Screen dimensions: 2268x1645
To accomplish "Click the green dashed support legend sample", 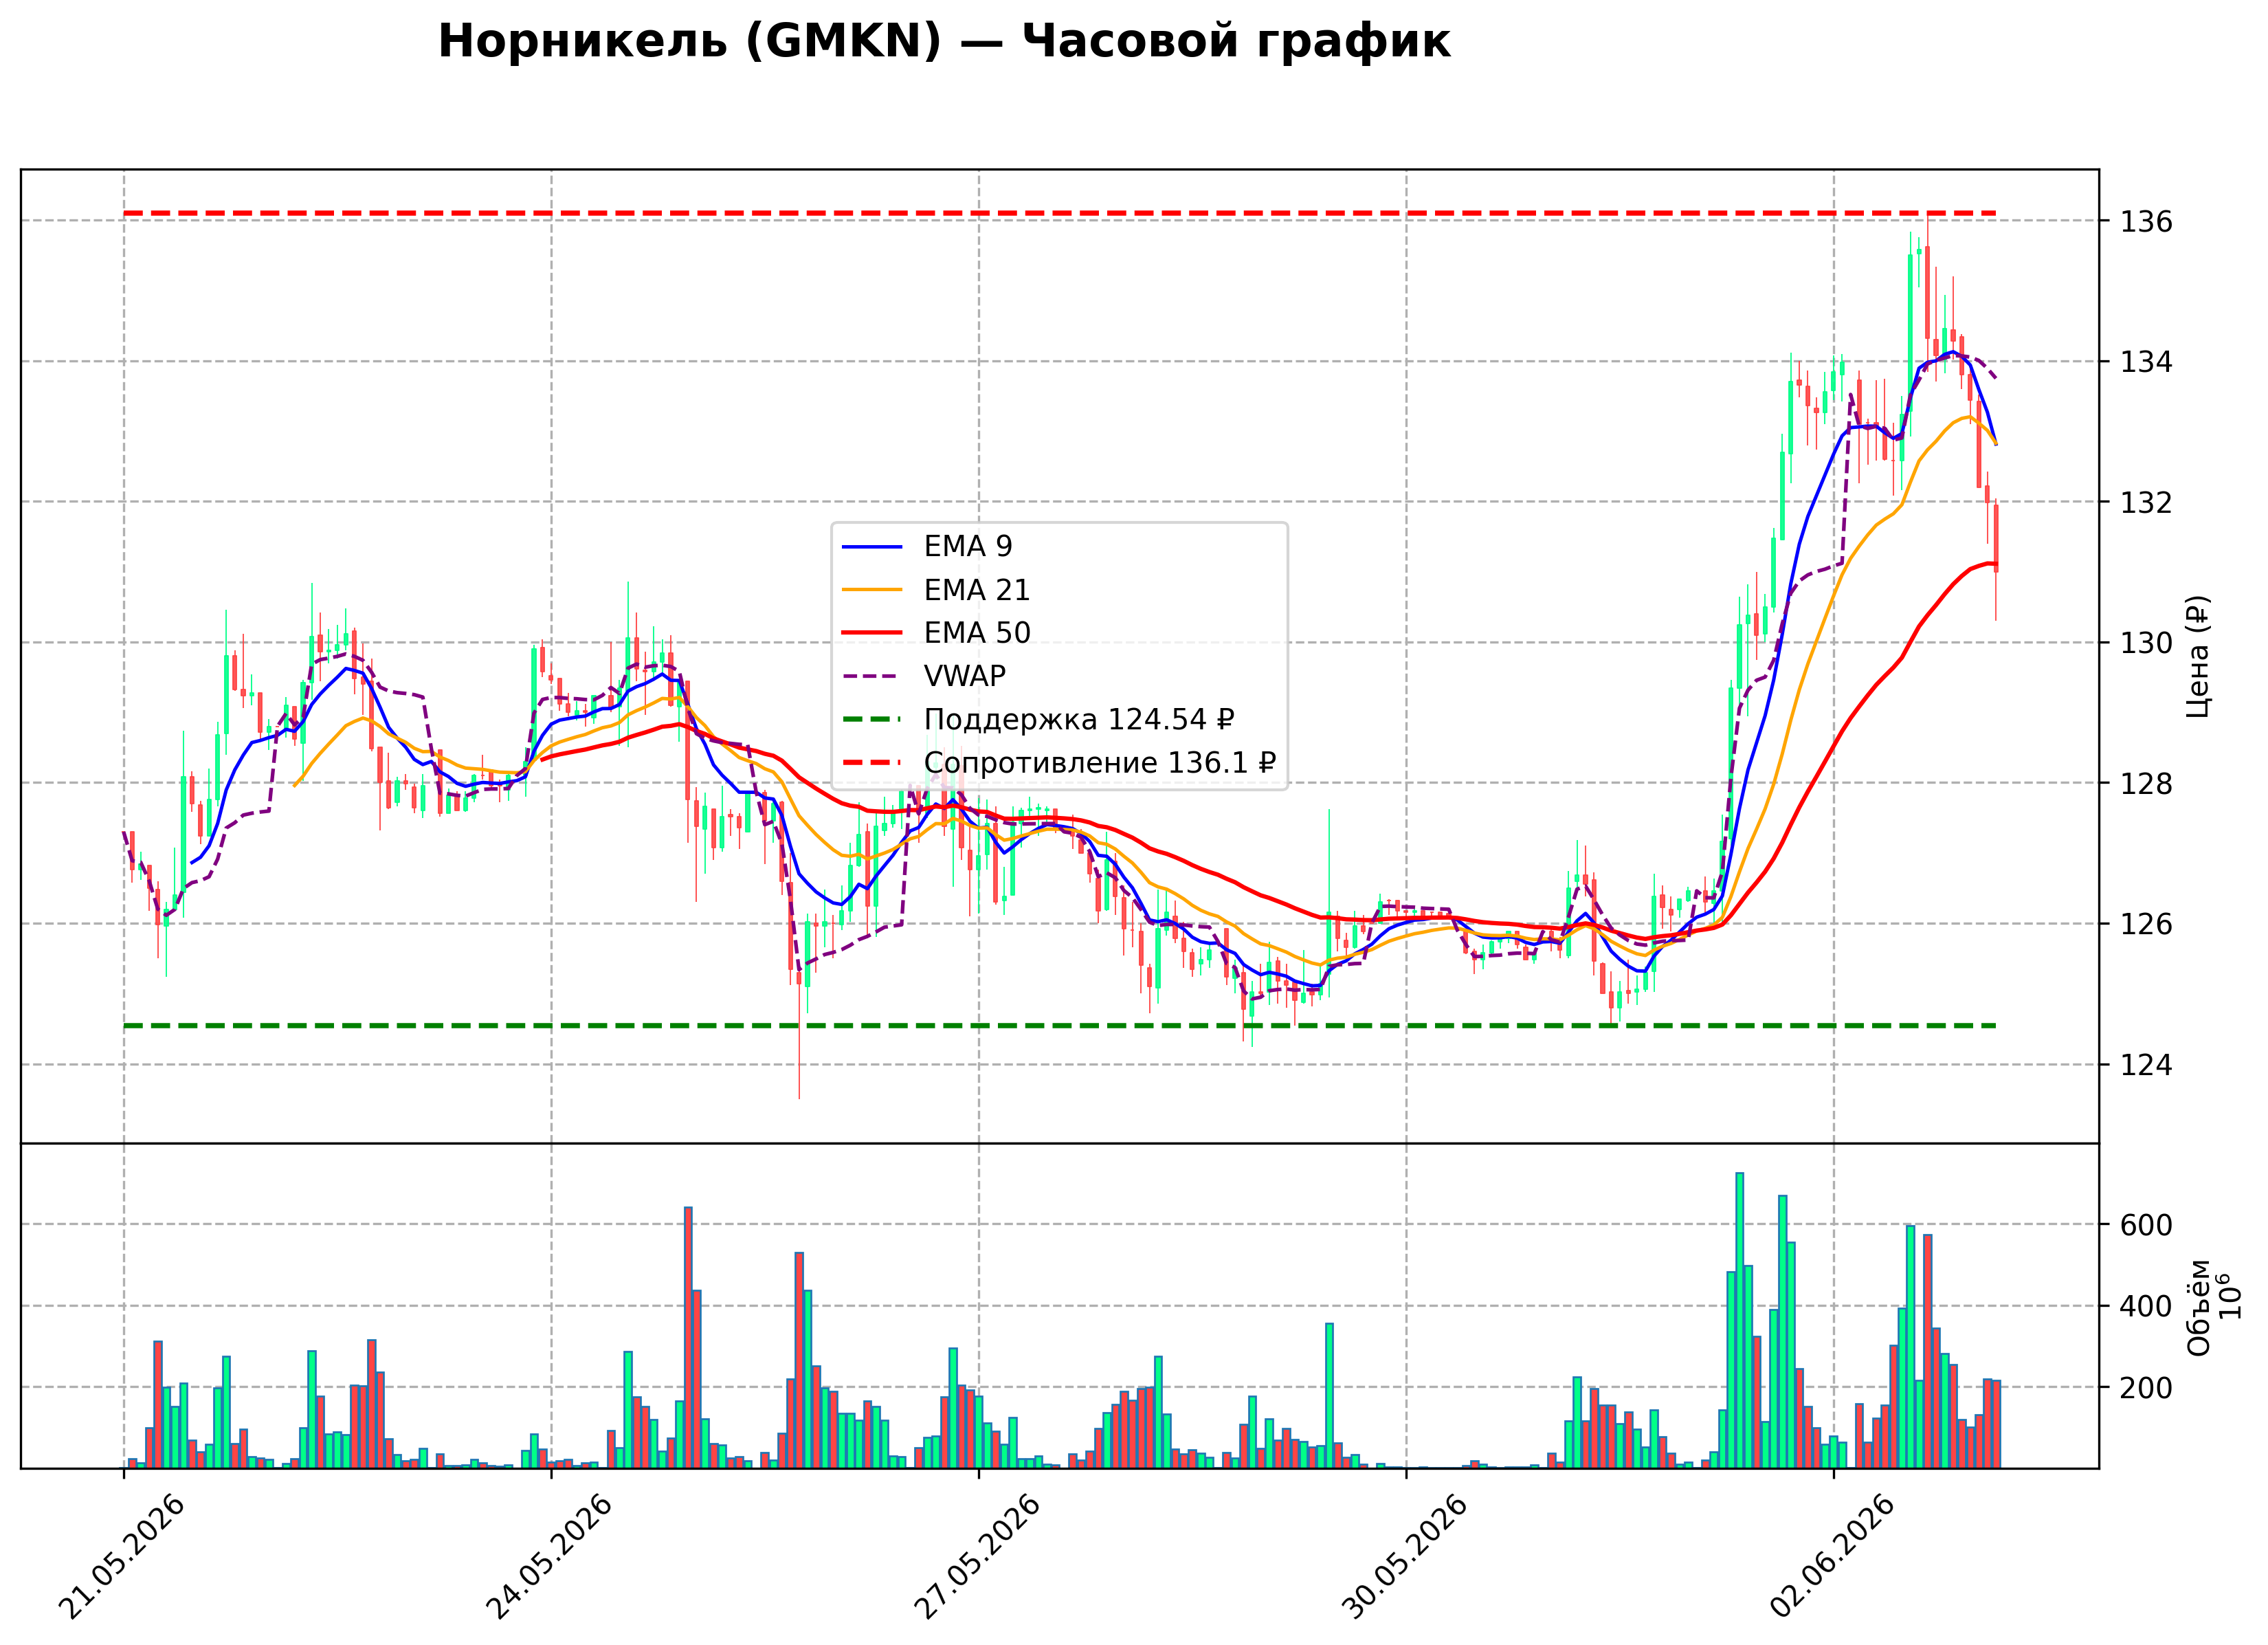I will 872,720.
